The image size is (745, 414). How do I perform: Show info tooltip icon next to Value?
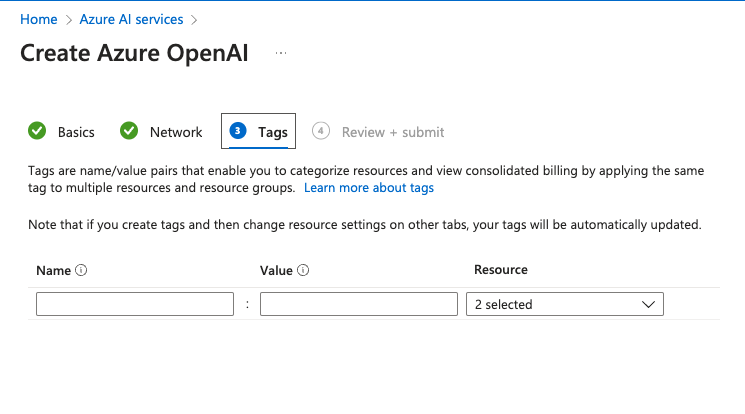[303, 270]
